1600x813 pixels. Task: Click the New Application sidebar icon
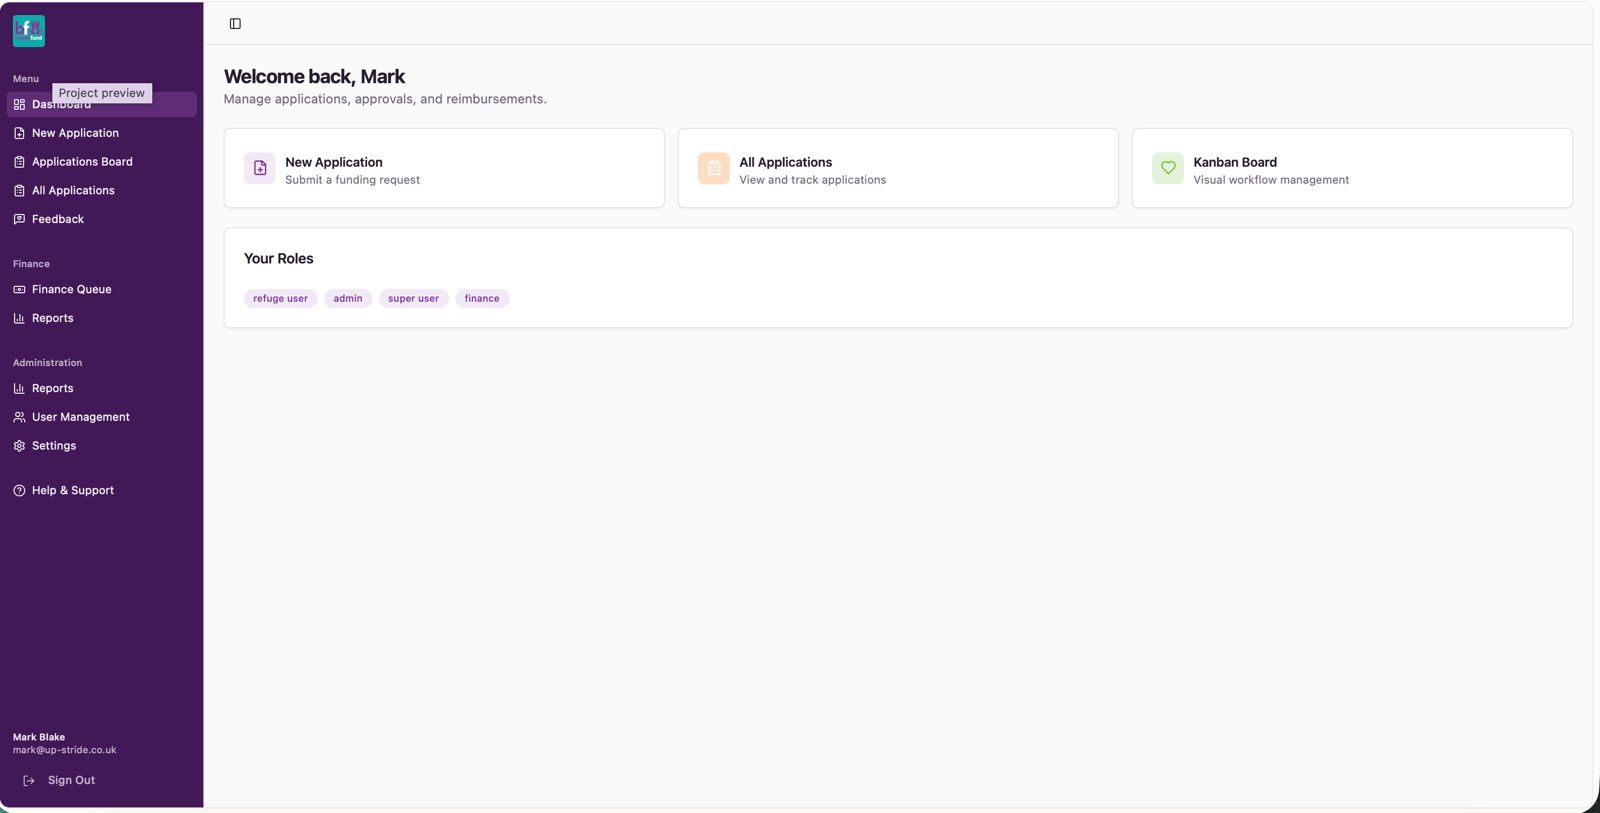tap(19, 133)
